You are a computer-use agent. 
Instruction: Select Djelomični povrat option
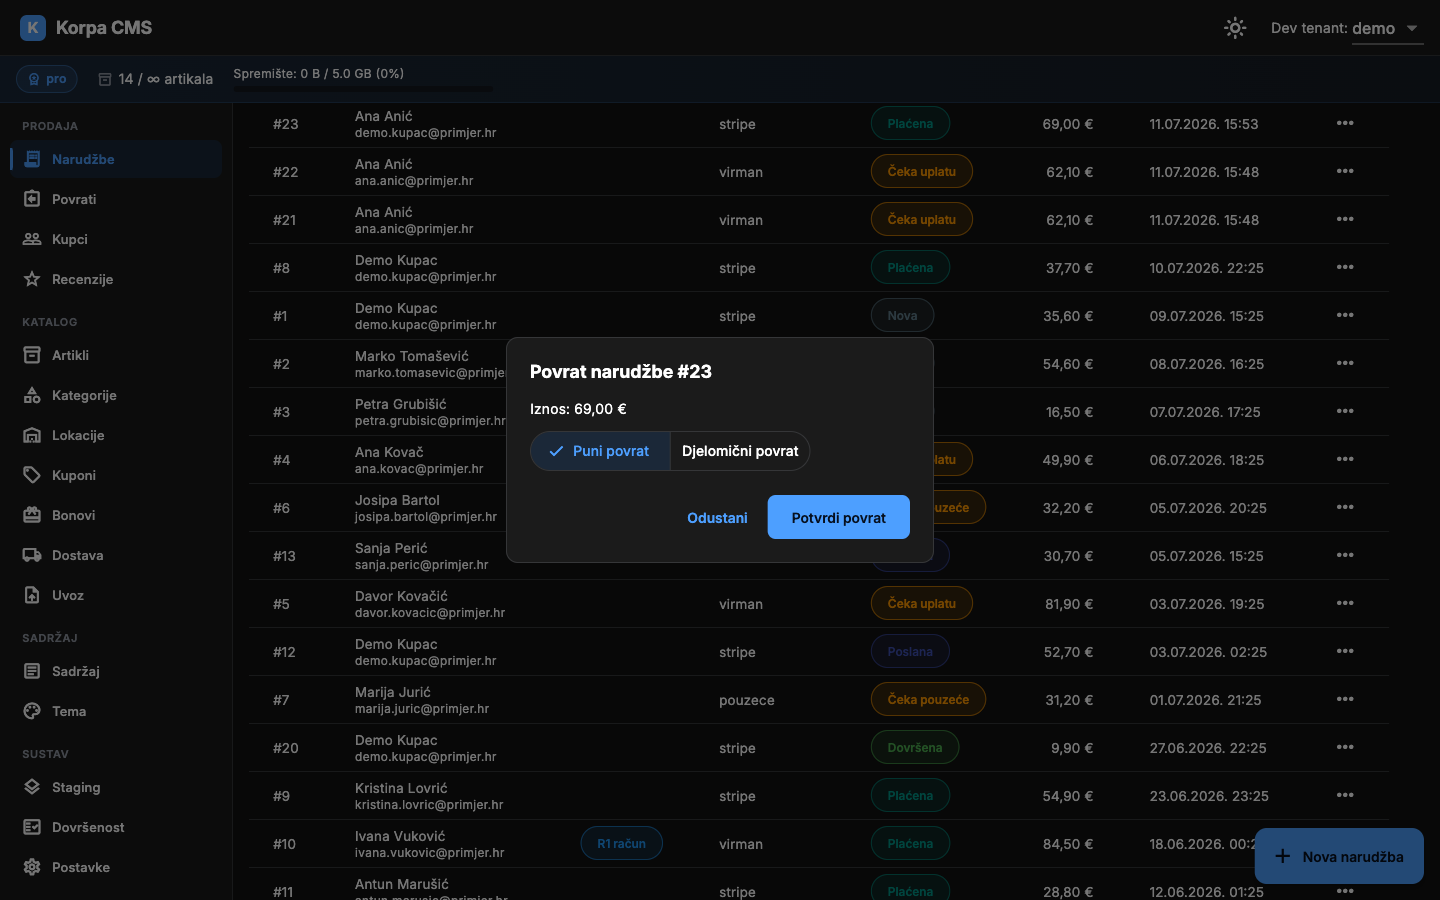[x=740, y=451]
